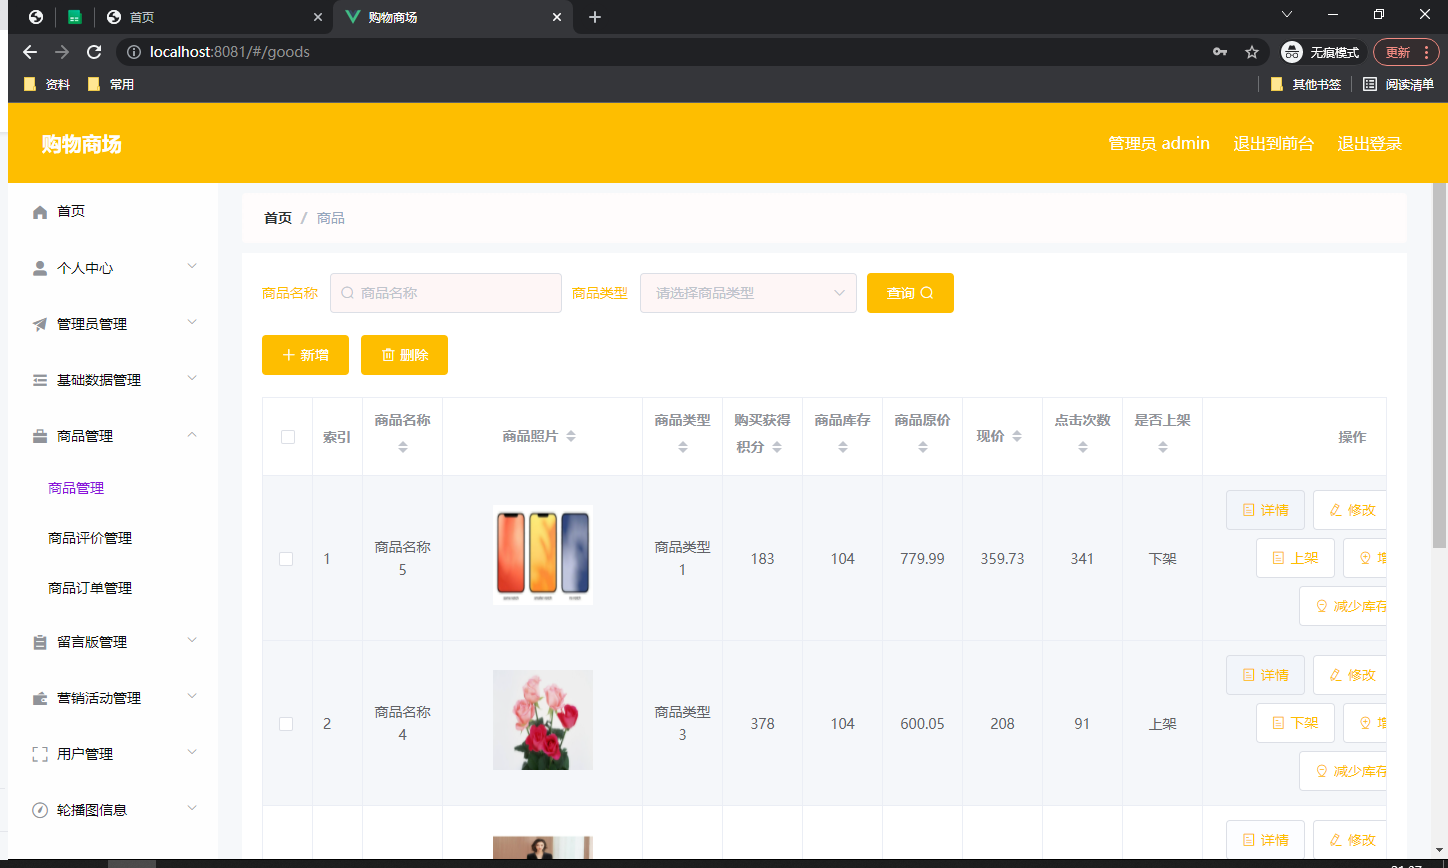The image size is (1448, 868).
Task: Click the bag icon next to 商品管理
Action: coord(38,435)
